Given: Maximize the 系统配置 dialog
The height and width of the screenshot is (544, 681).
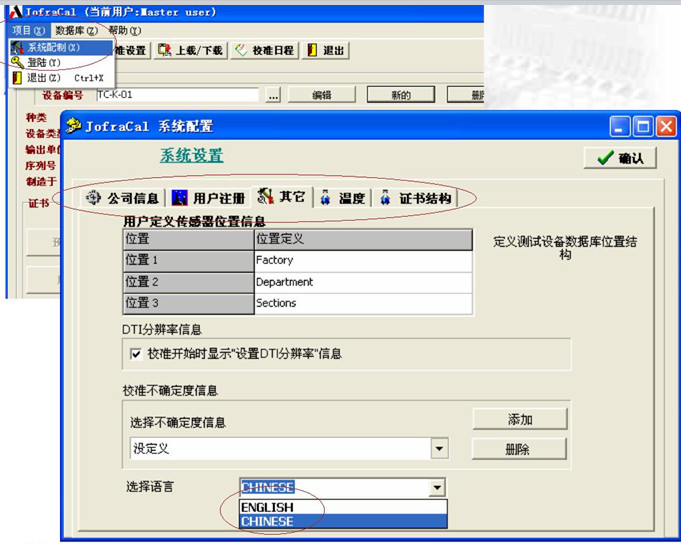Looking at the screenshot, I should tap(643, 127).
